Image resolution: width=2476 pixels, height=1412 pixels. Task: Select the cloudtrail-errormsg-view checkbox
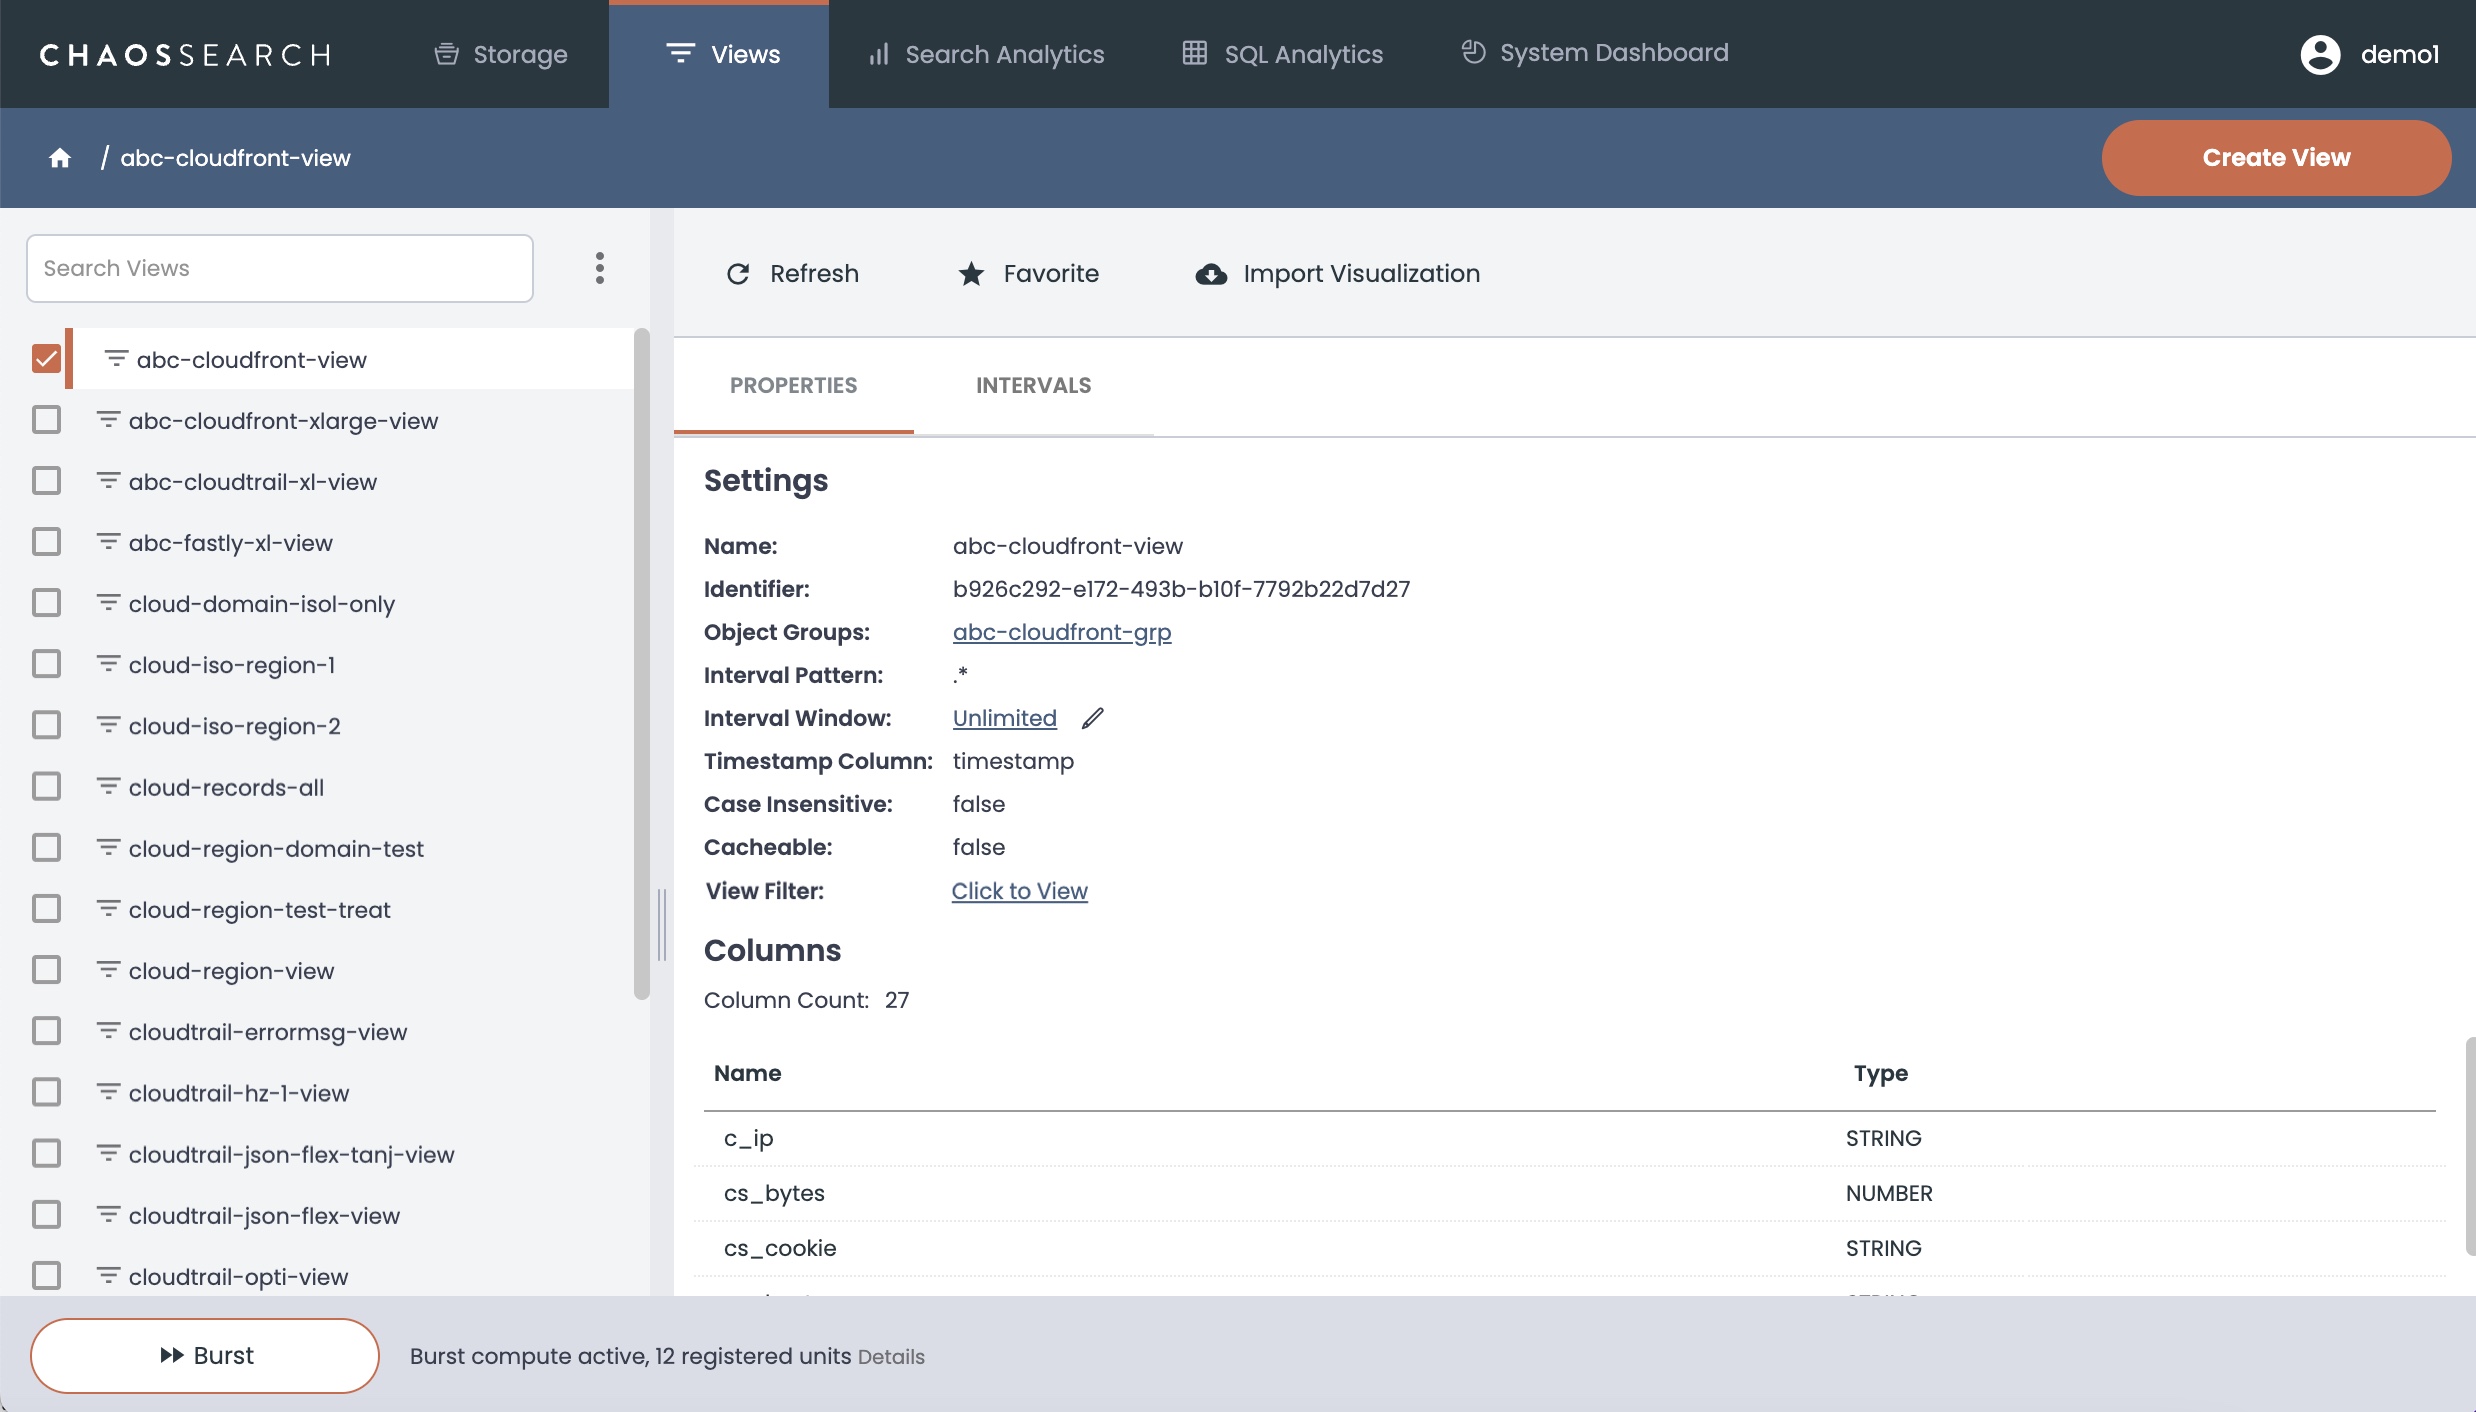46,1031
